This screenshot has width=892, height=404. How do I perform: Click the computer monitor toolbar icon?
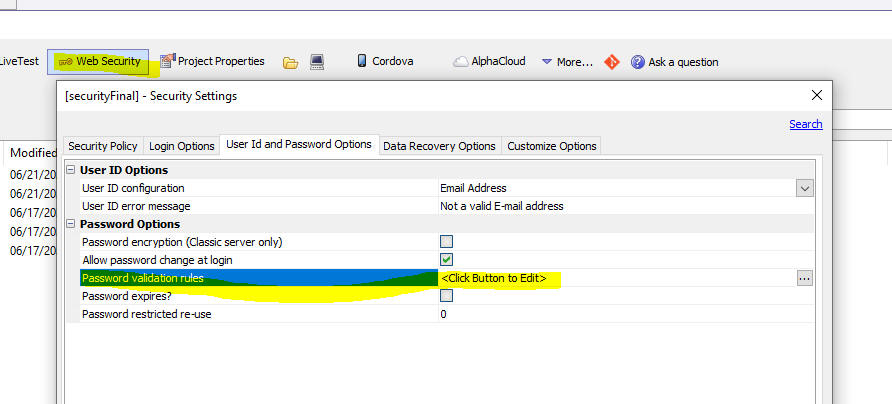click(317, 62)
